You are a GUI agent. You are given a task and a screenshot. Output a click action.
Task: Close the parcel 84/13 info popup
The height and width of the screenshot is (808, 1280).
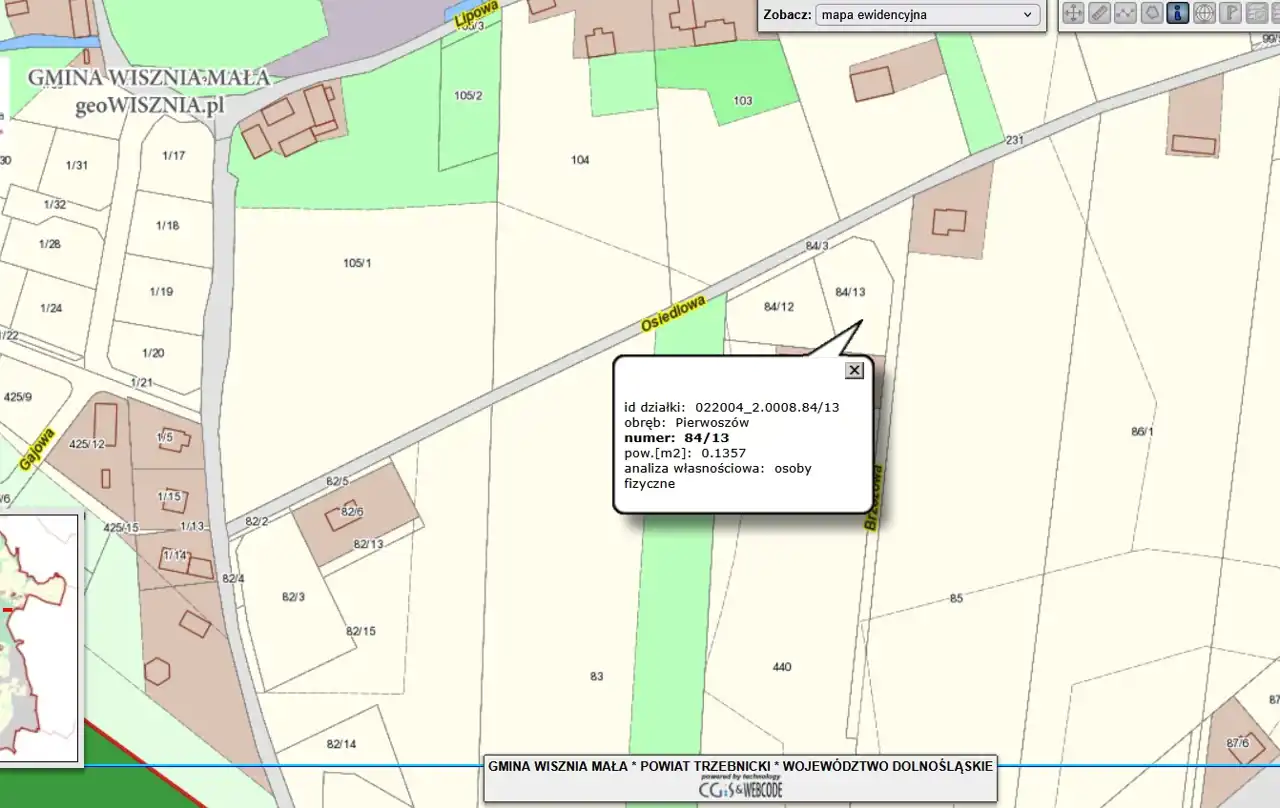click(x=854, y=370)
